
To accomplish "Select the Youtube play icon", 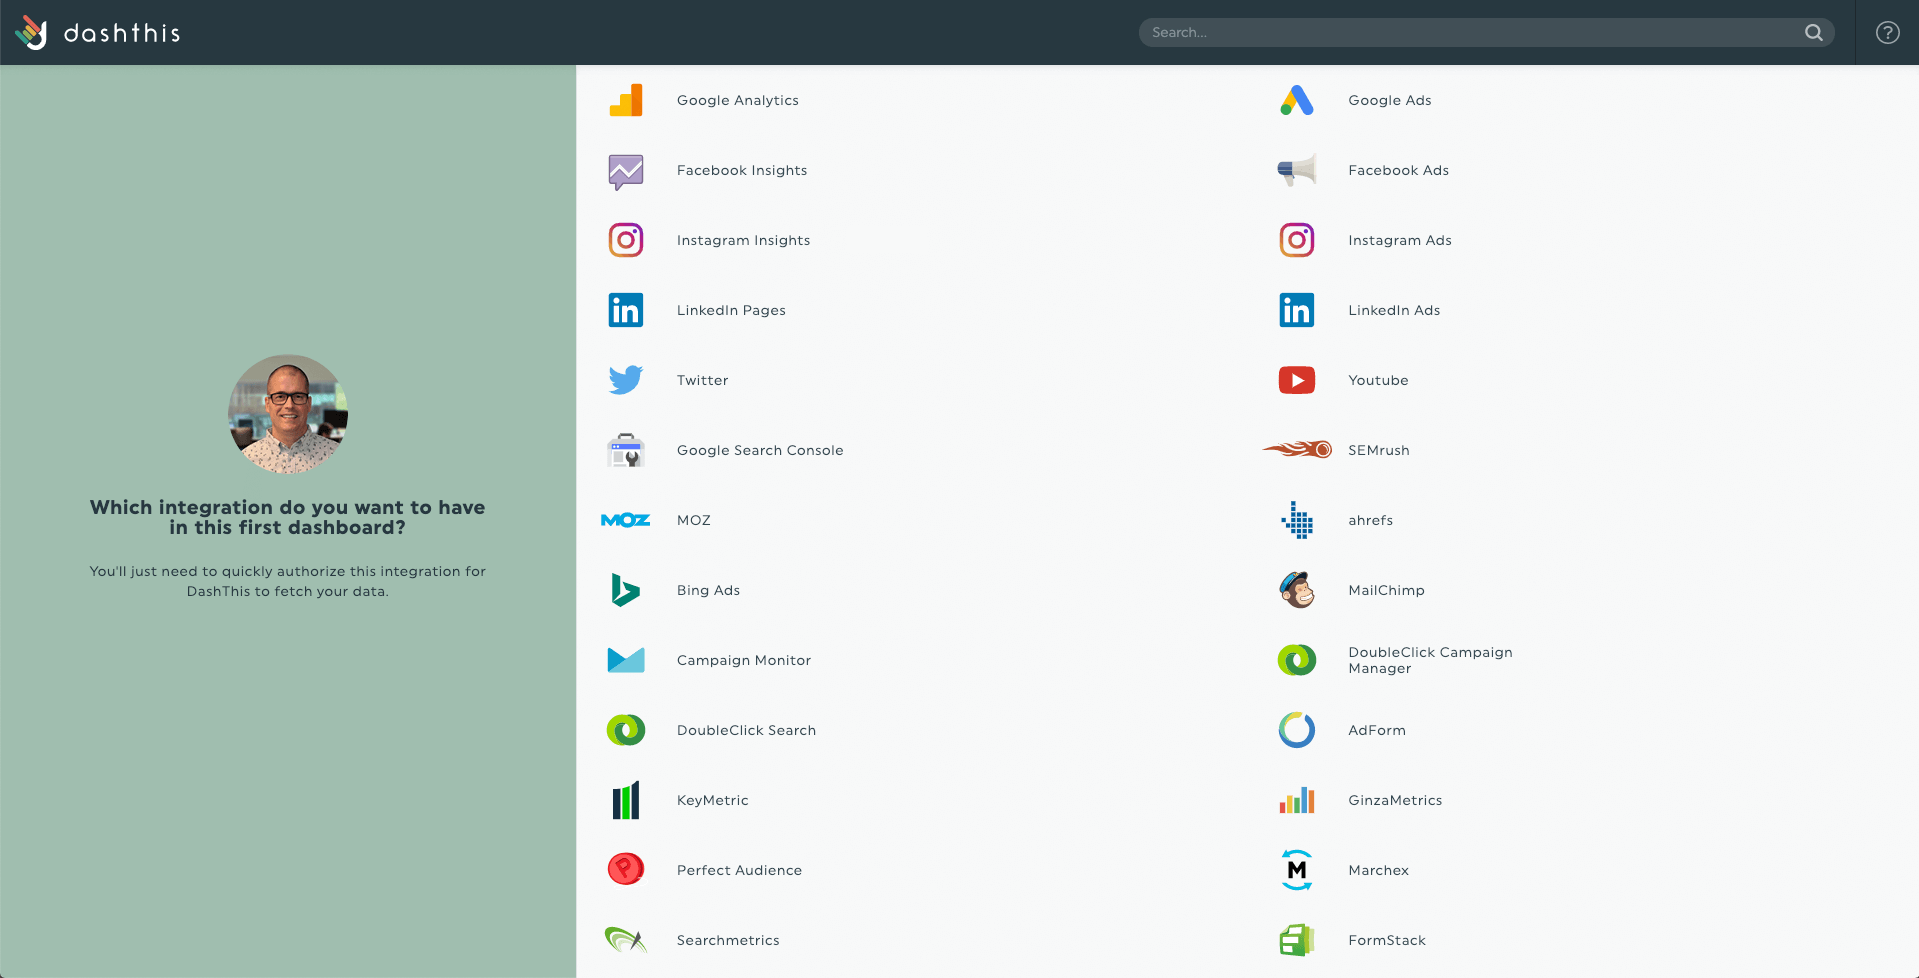I will pos(1297,380).
